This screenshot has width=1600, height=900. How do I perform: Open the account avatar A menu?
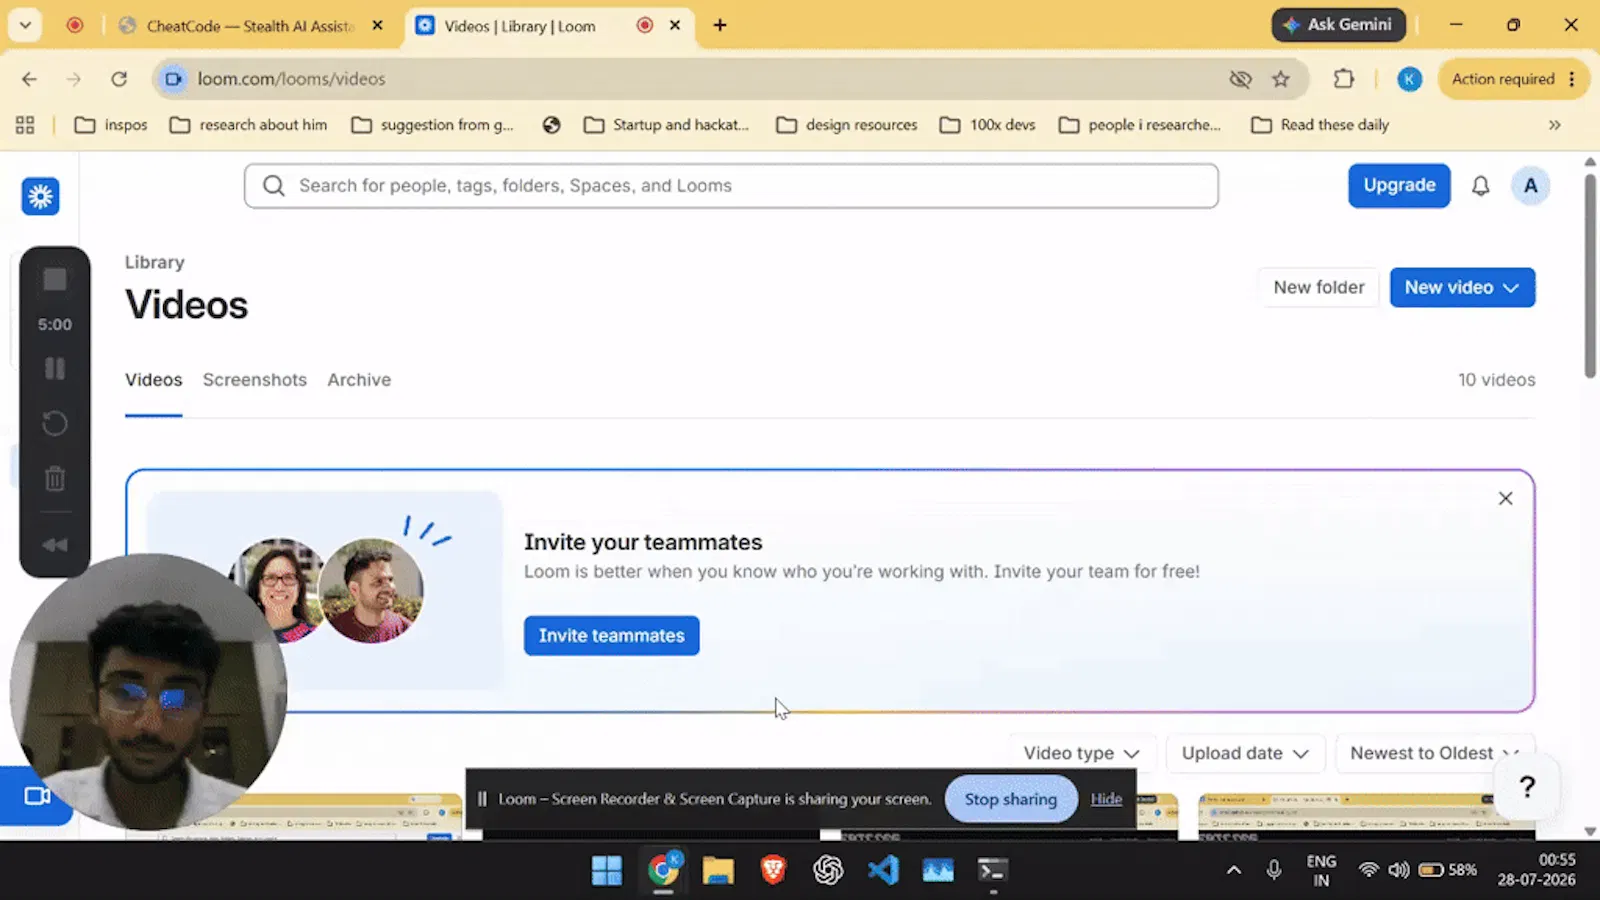click(x=1530, y=186)
